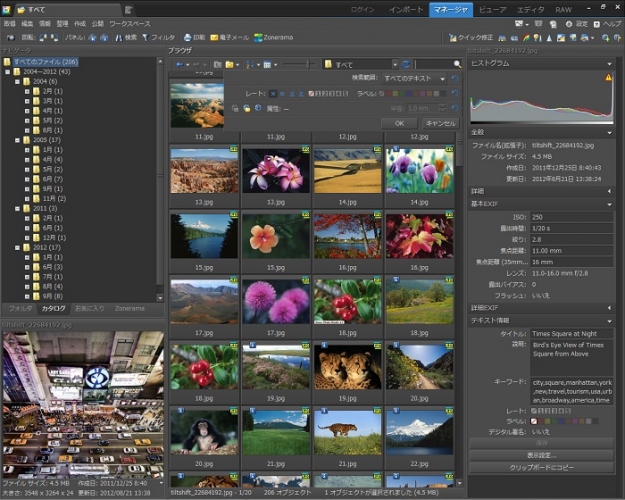Image resolution: width=625 pixels, height=500 pixels.
Task: Click the thumbnail view mode grid icon
Action: click(x=267, y=64)
